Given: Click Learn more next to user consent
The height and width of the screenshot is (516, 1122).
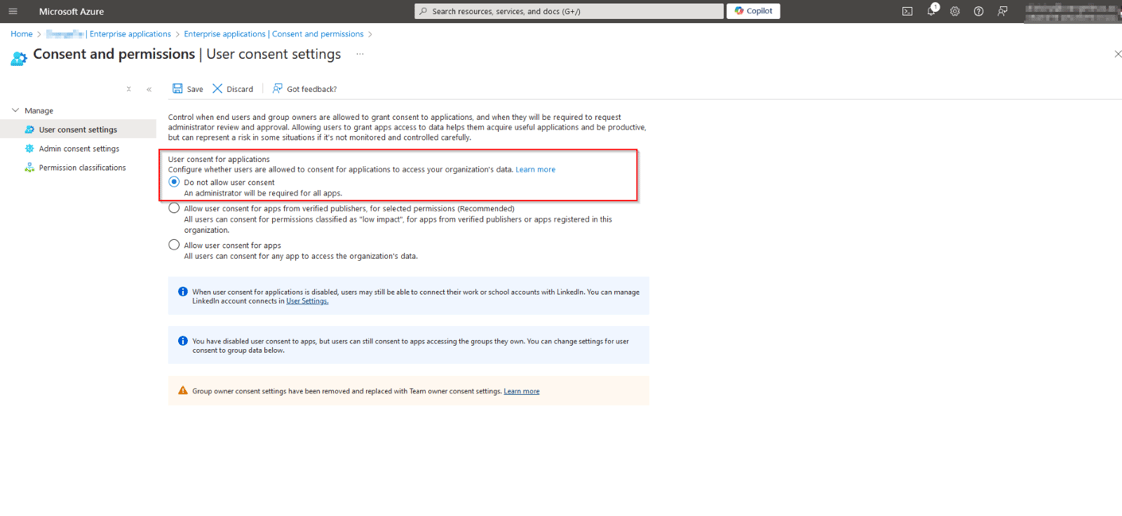Looking at the screenshot, I should pos(535,170).
